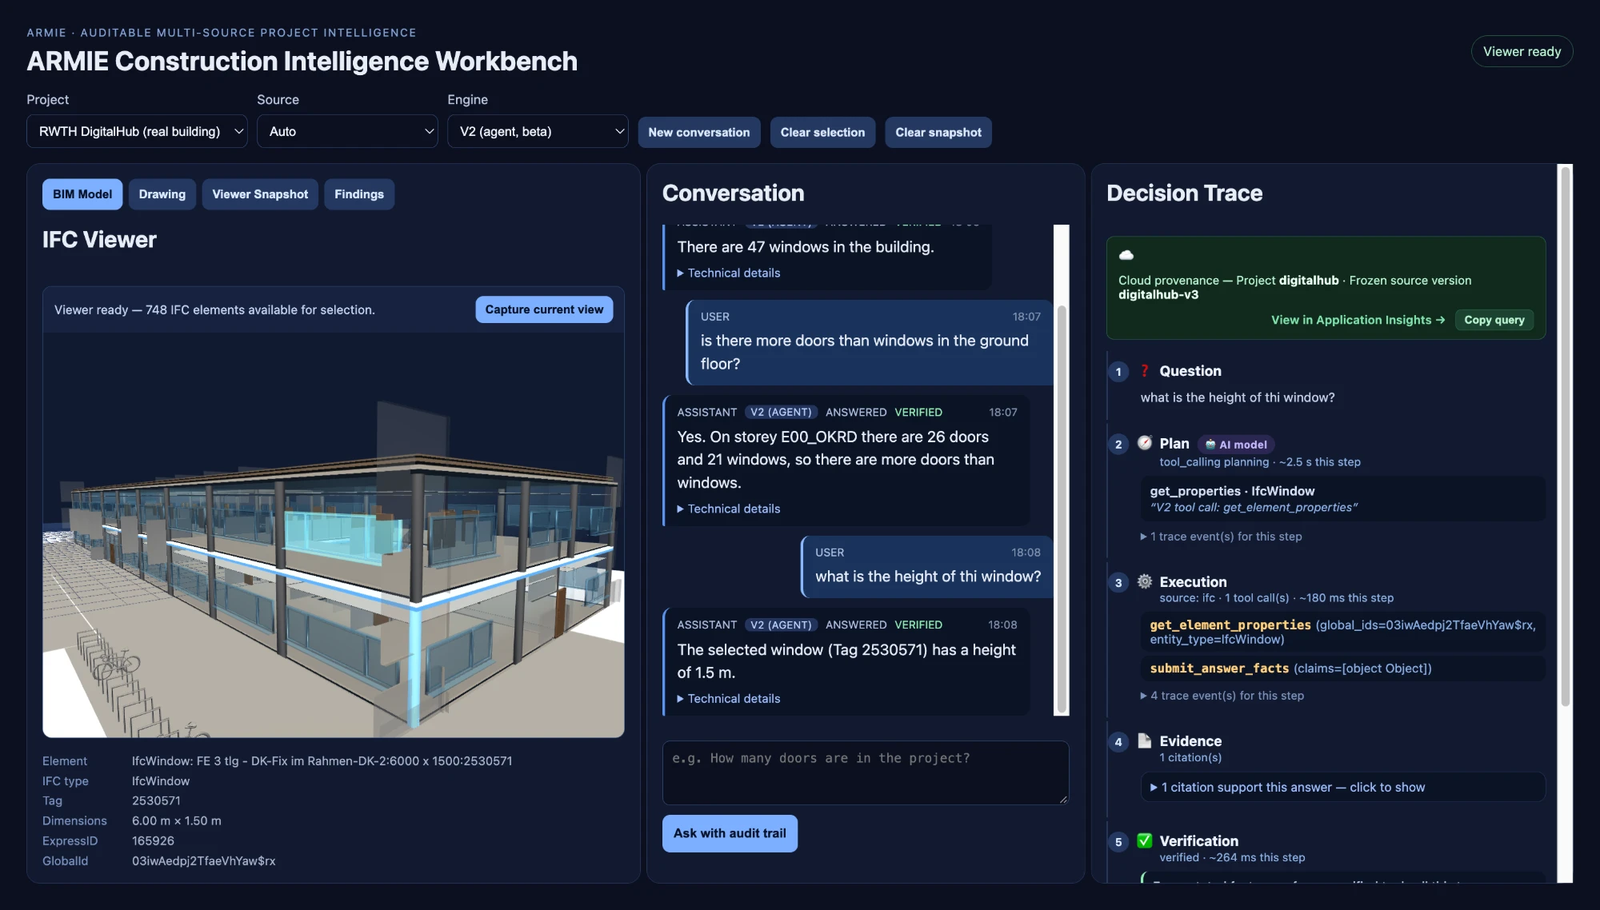Viewport: 1600px width, 910px height.
Task: Click the Copy query button
Action: pyautogui.click(x=1494, y=320)
